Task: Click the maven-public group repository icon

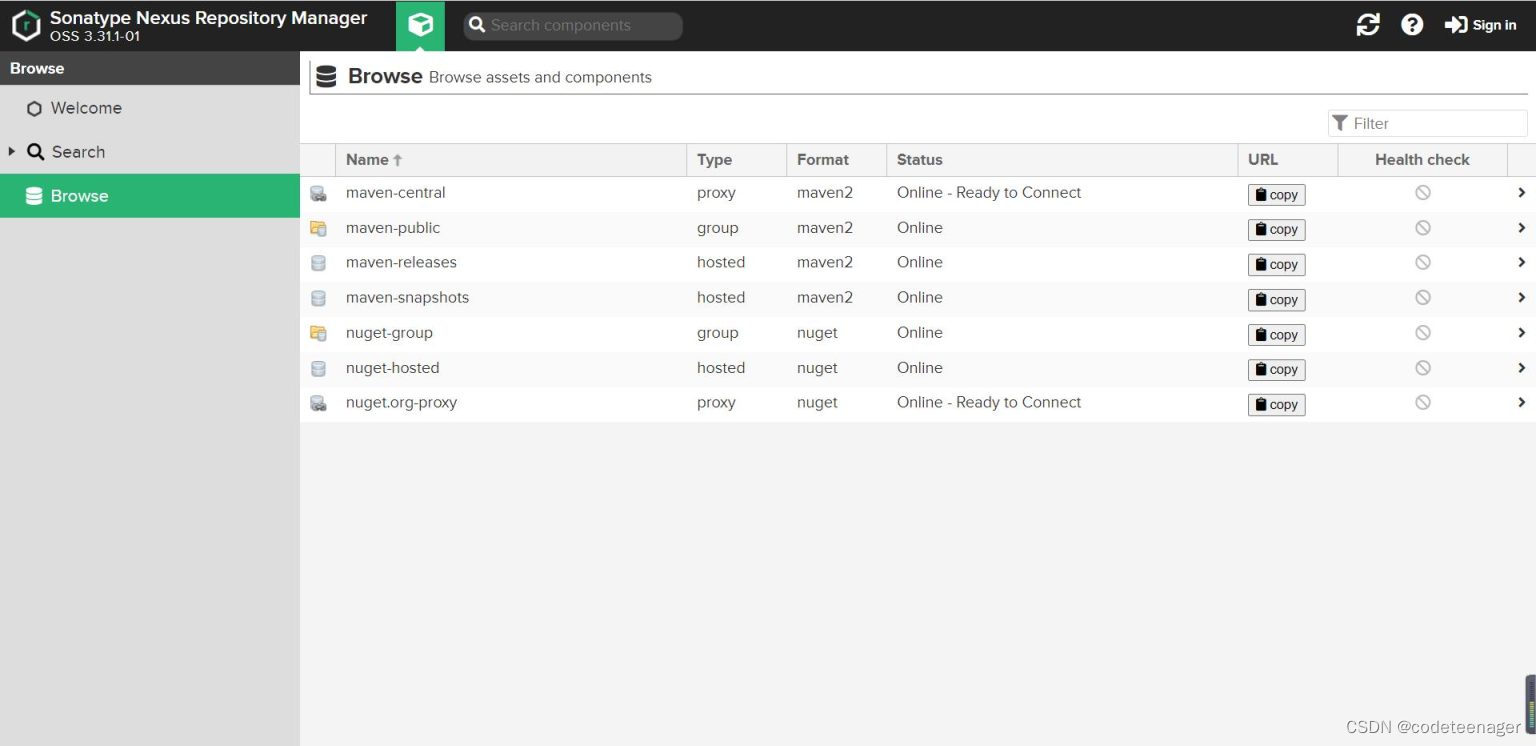Action: click(x=318, y=229)
